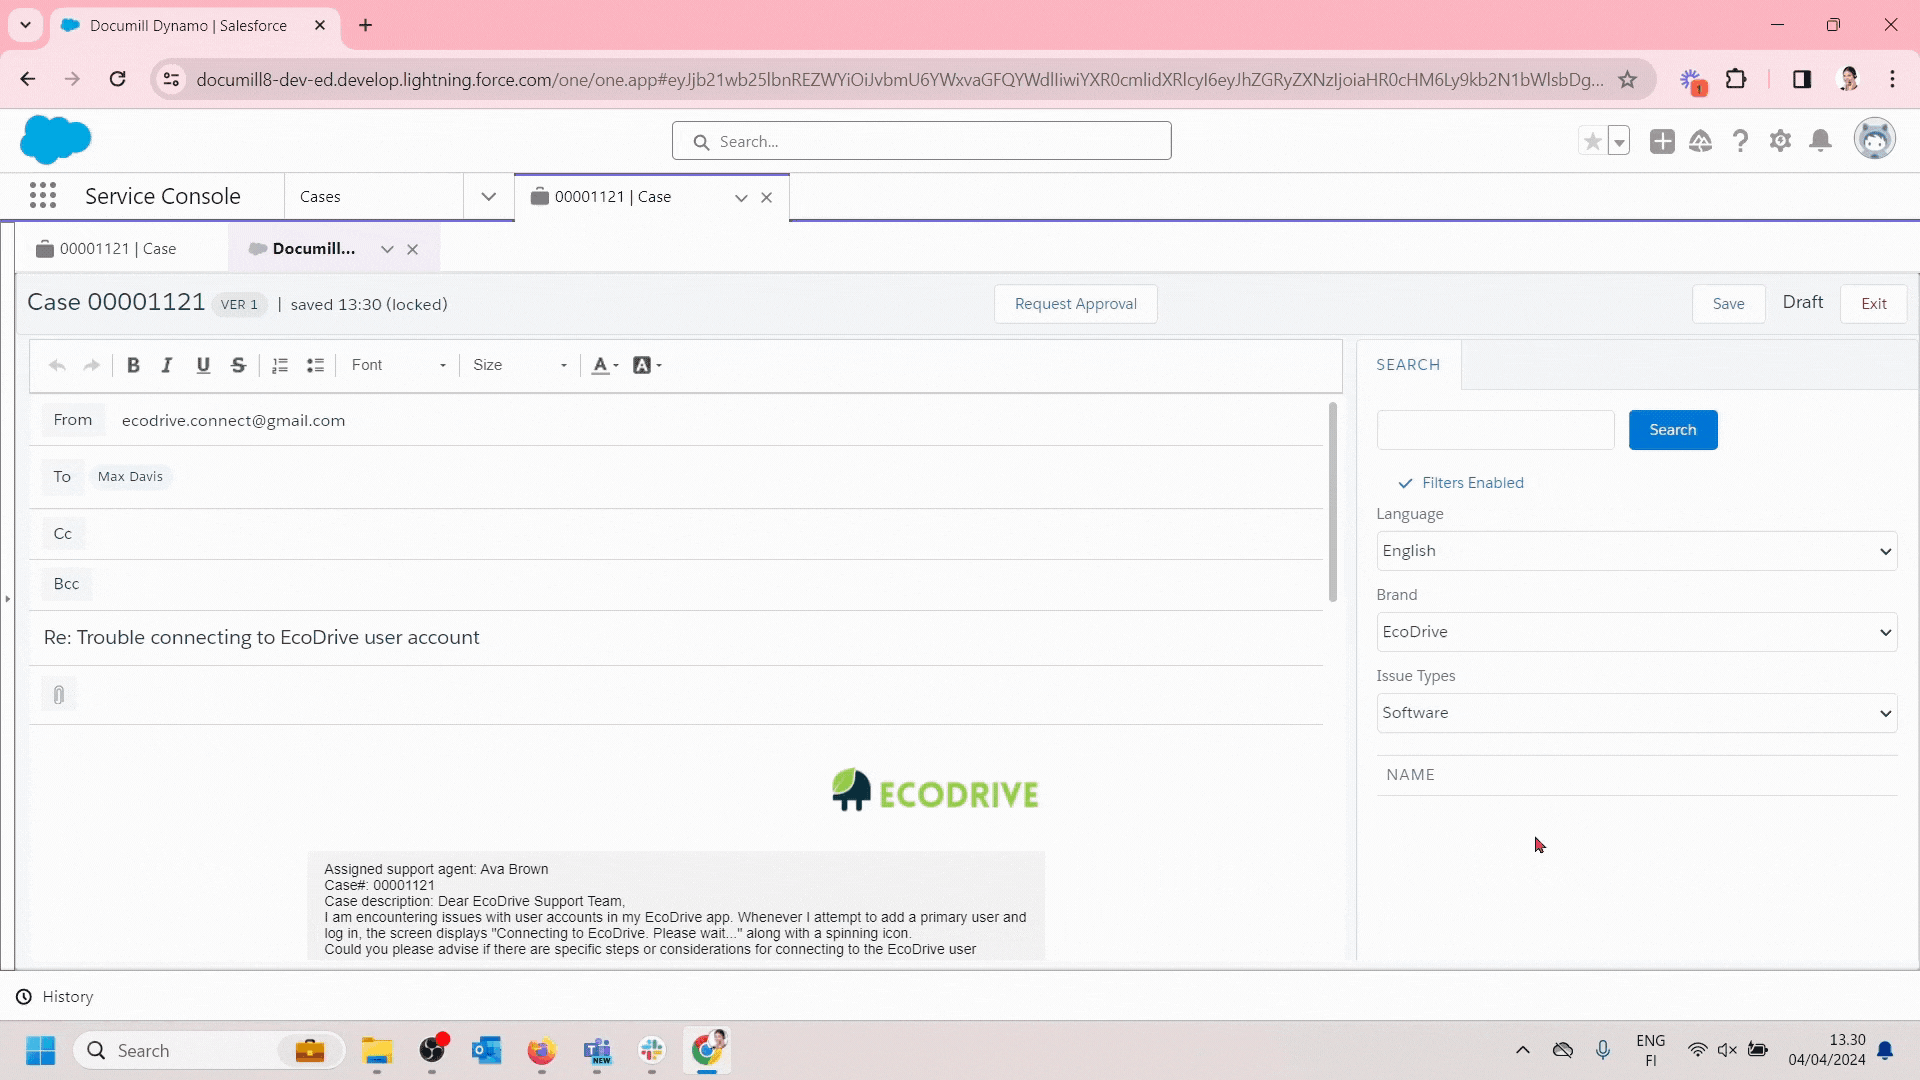Click the Strikethrough formatting icon

click(239, 365)
